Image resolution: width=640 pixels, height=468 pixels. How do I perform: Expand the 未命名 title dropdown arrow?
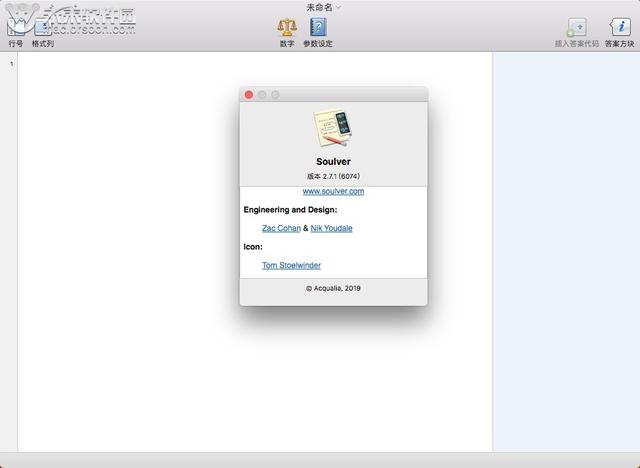click(x=338, y=7)
